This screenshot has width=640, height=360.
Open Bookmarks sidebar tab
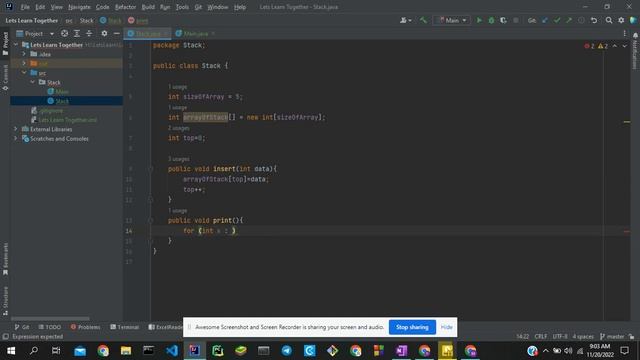[5, 259]
